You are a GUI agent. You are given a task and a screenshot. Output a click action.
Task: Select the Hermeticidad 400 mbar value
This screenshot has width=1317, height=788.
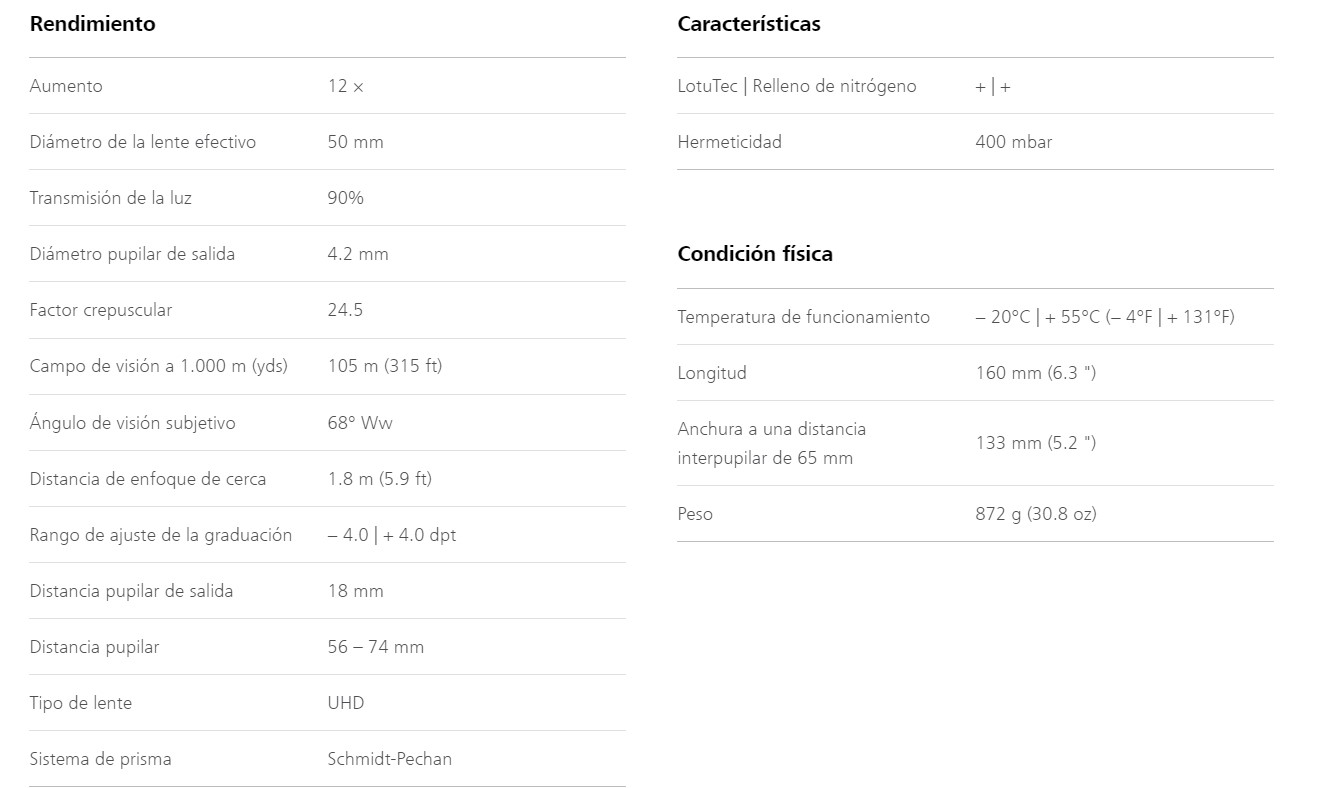[x=1014, y=142]
